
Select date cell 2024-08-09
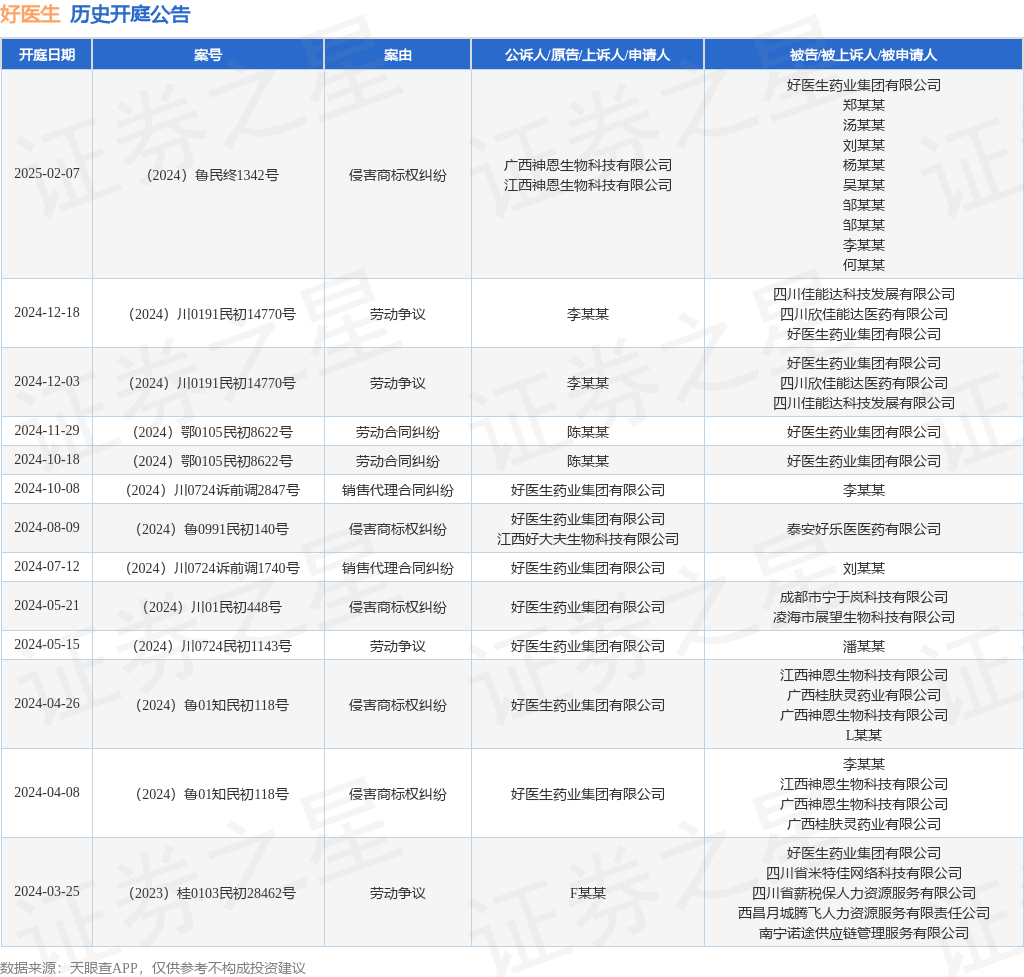pos(47,528)
